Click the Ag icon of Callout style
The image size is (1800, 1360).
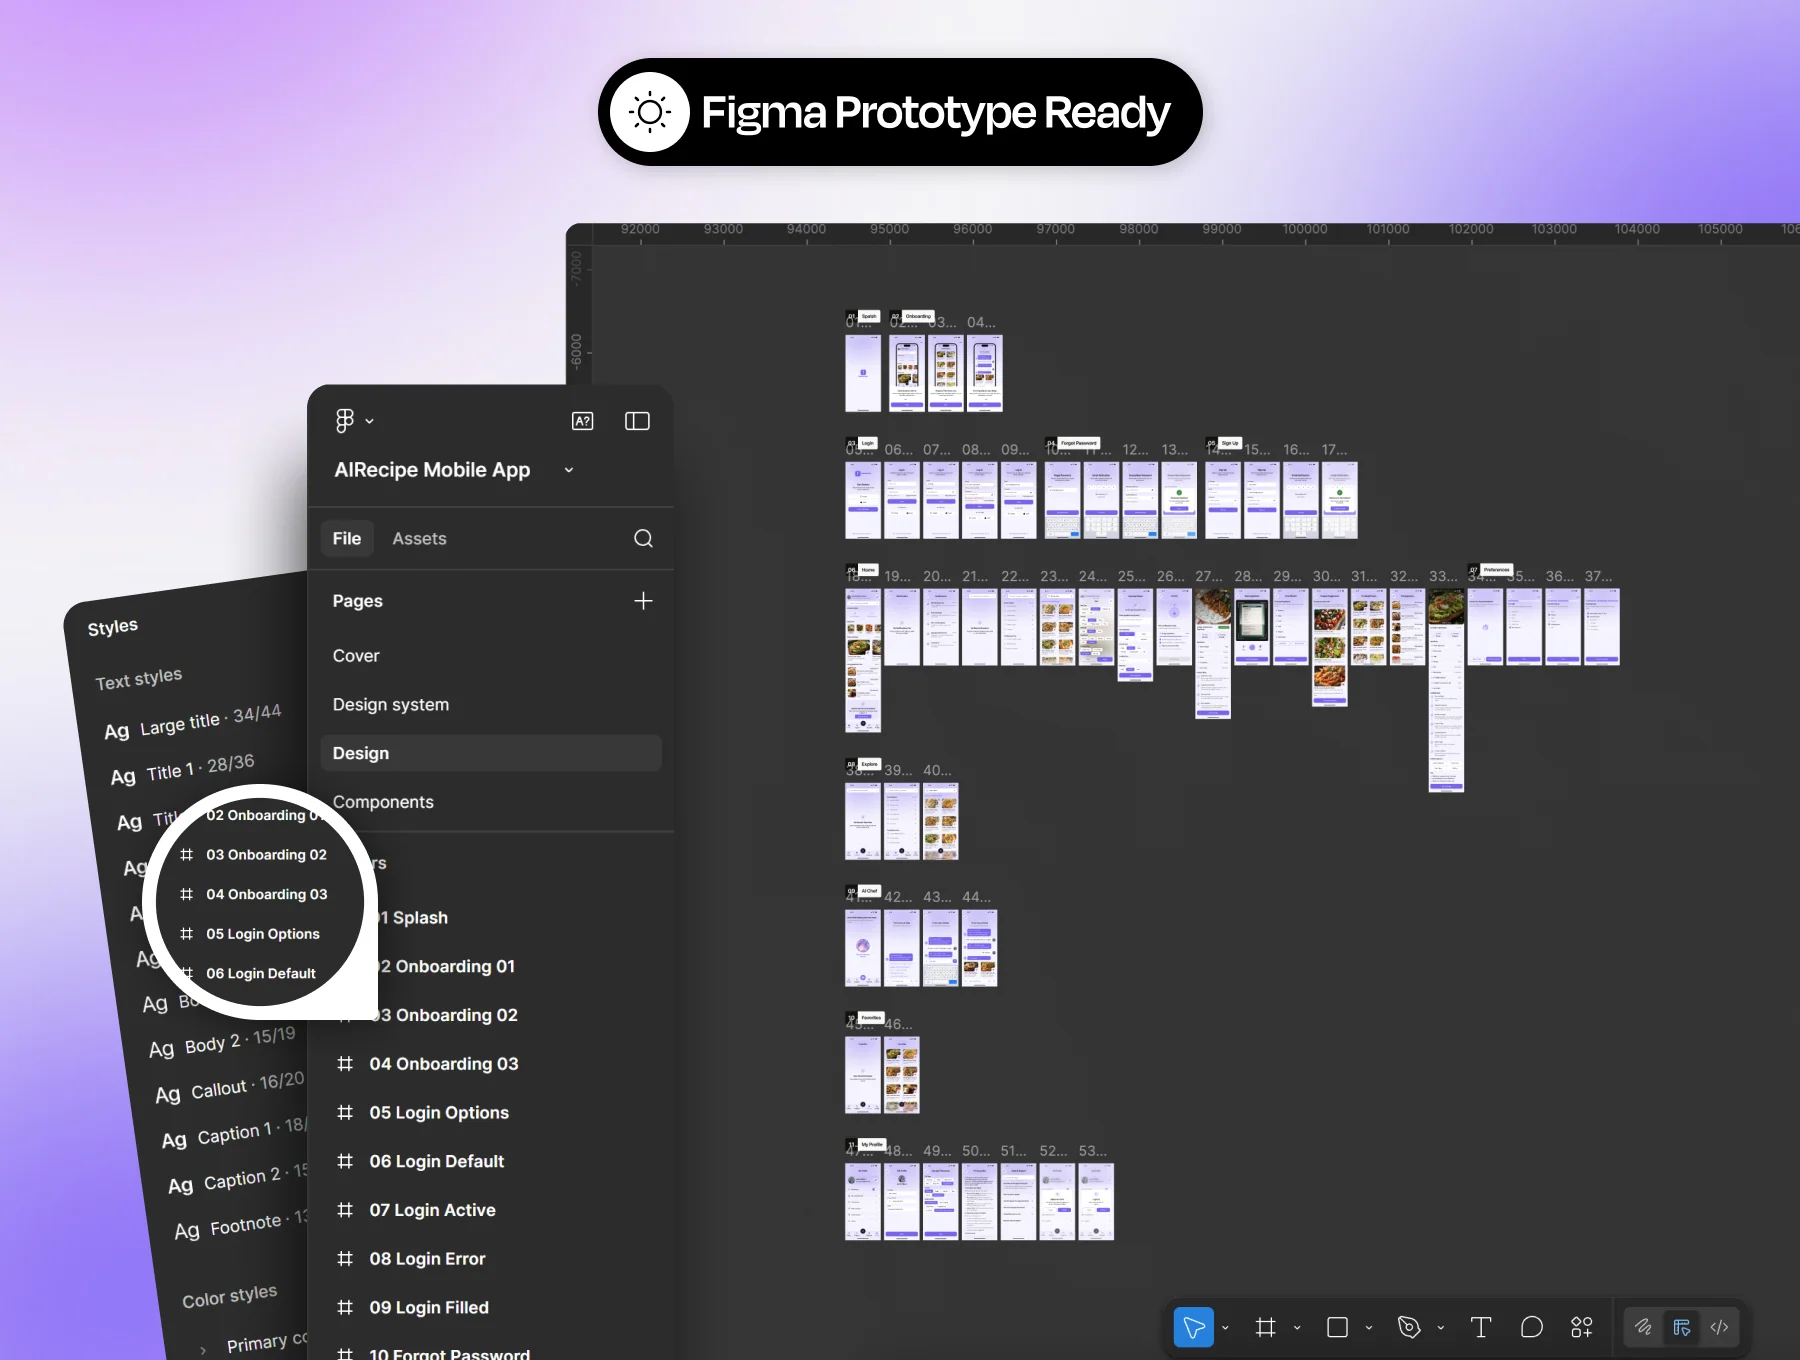(168, 1094)
